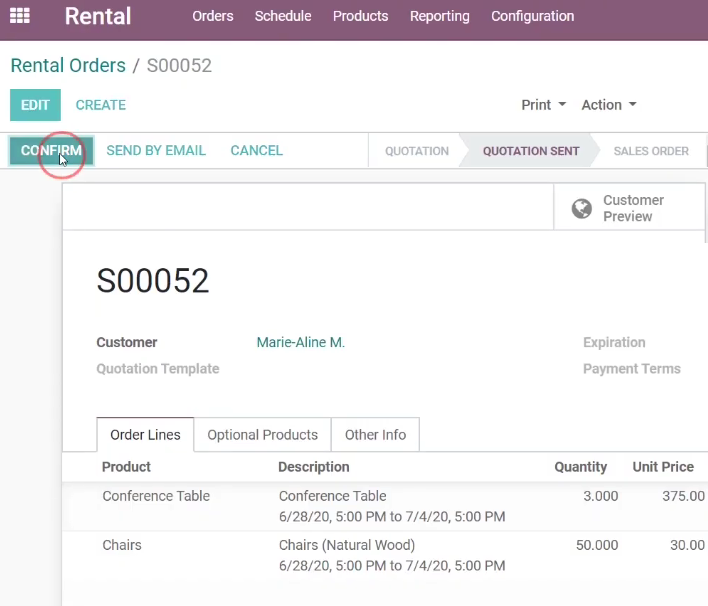Expand the Action dropdown
708x606 pixels.
[x=609, y=105]
